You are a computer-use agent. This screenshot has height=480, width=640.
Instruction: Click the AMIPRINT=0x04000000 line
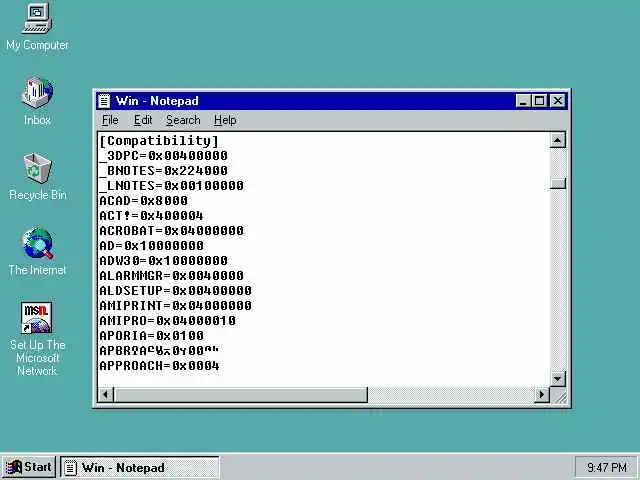point(176,305)
